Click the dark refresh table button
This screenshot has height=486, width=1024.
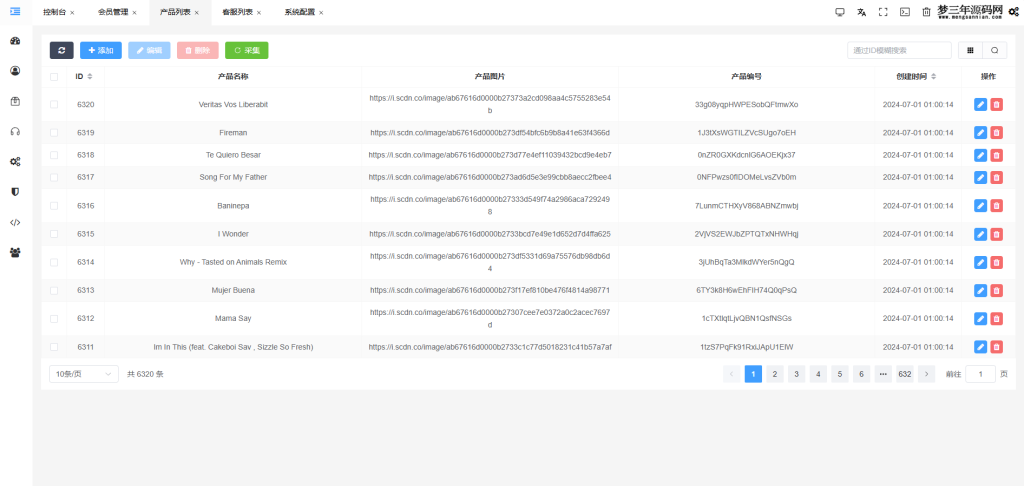coord(62,50)
